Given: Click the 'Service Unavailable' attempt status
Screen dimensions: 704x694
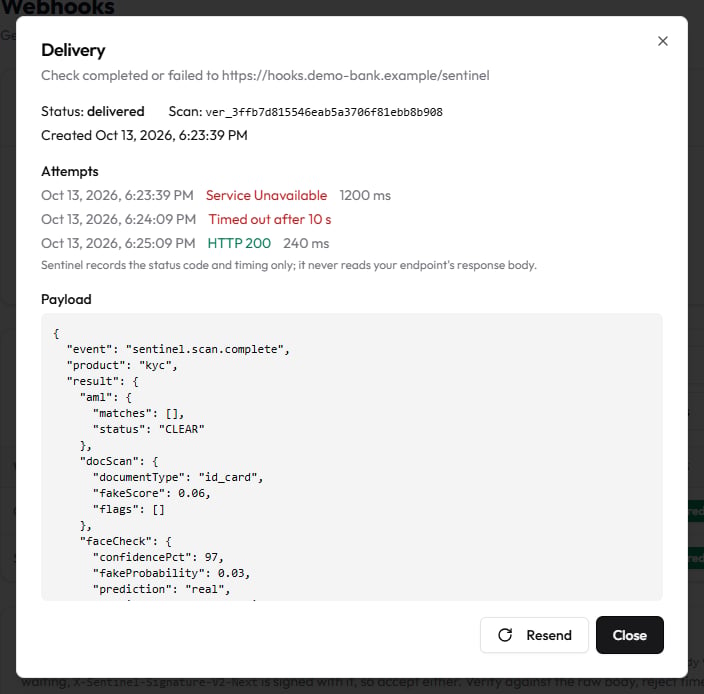Looking at the screenshot, I should click(x=266, y=195).
